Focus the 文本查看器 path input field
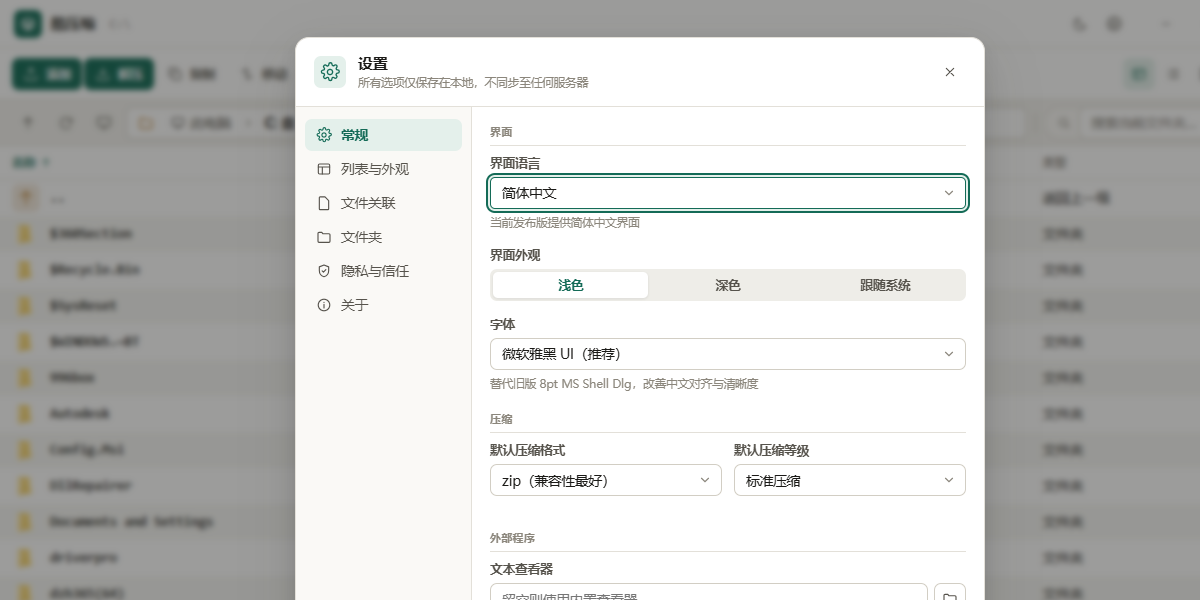The width and height of the screenshot is (1200, 600). 709,594
